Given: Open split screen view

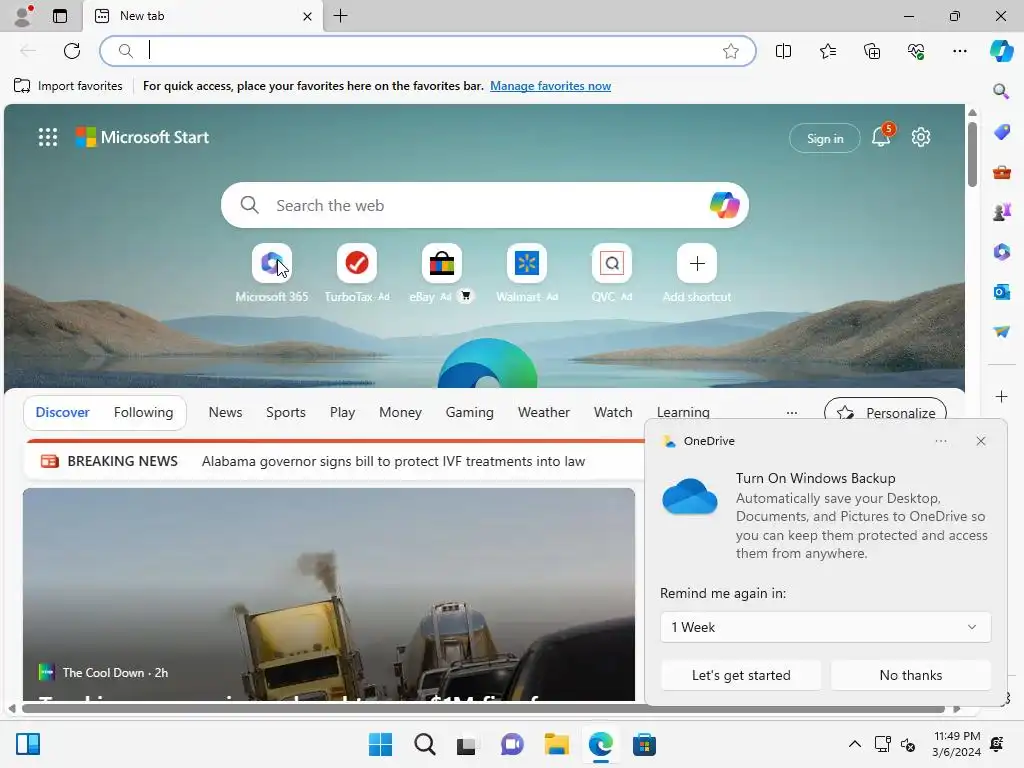Looking at the screenshot, I should tap(783, 51).
